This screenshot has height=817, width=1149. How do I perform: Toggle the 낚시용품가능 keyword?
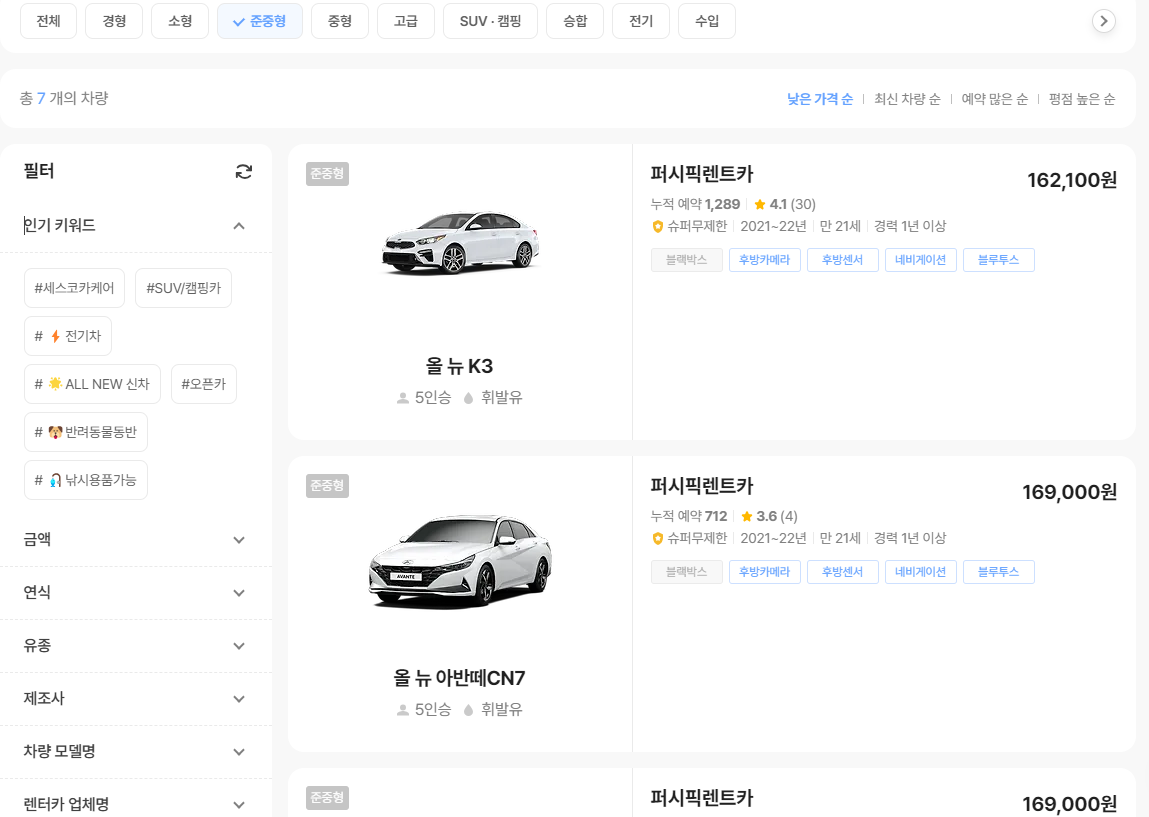(86, 480)
